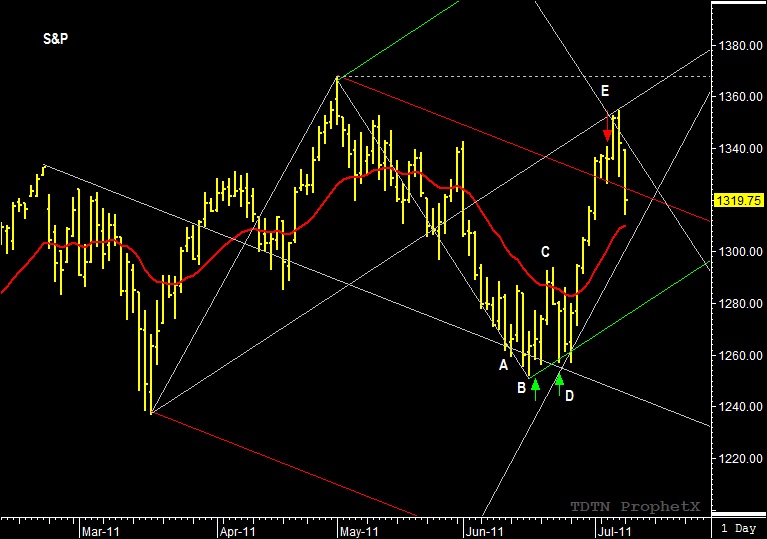The width and height of the screenshot is (767, 539).
Task: Select the green up arrow beside B
Action: click(535, 389)
